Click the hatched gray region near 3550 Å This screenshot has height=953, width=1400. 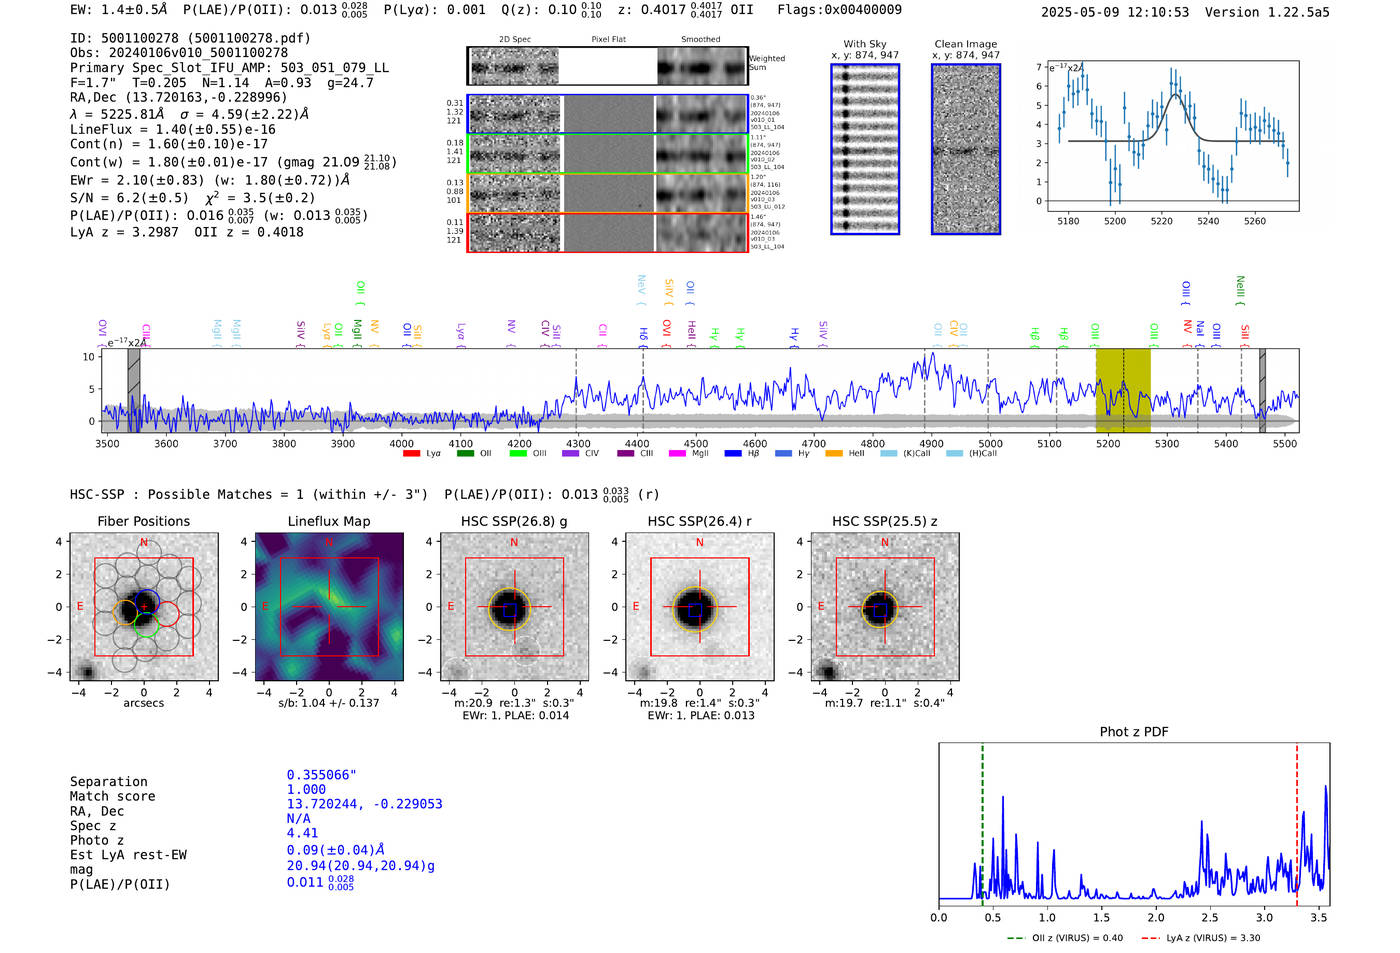(133, 390)
